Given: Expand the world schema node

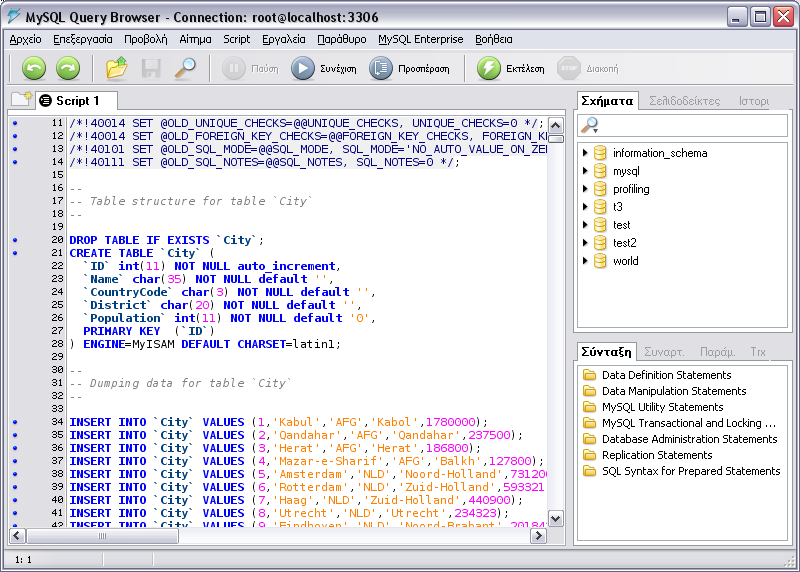Looking at the screenshot, I should click(x=585, y=261).
